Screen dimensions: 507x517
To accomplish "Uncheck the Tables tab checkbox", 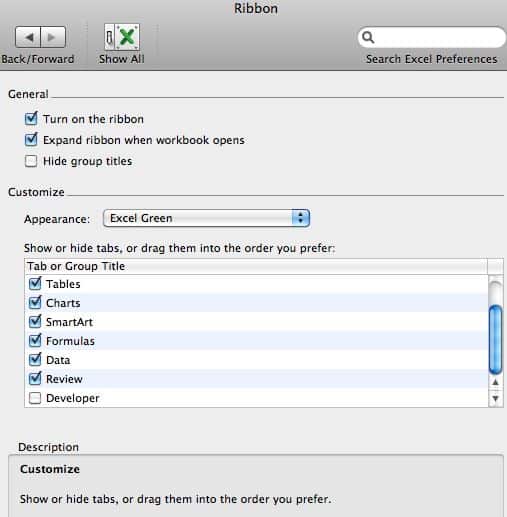I will 35,283.
